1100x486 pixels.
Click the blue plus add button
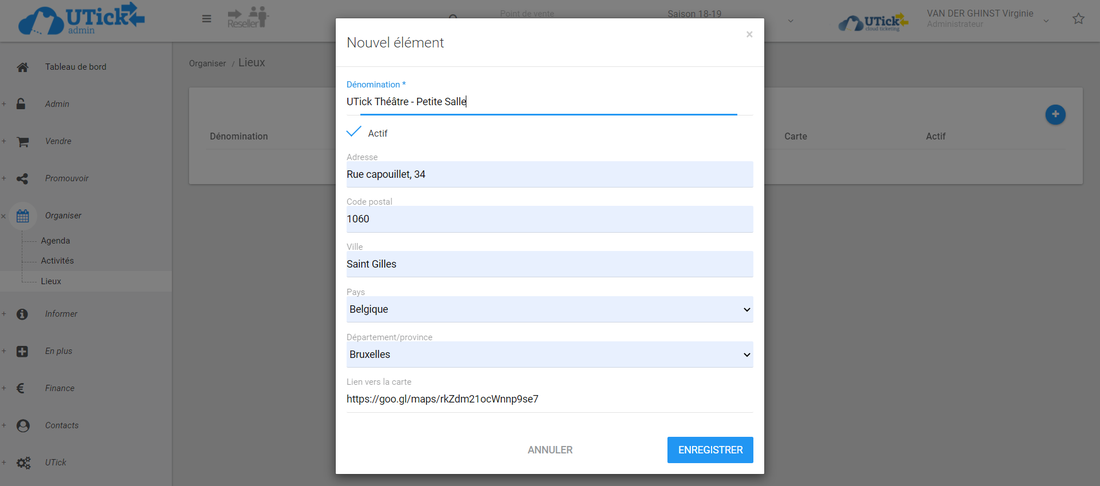pyautogui.click(x=1054, y=115)
